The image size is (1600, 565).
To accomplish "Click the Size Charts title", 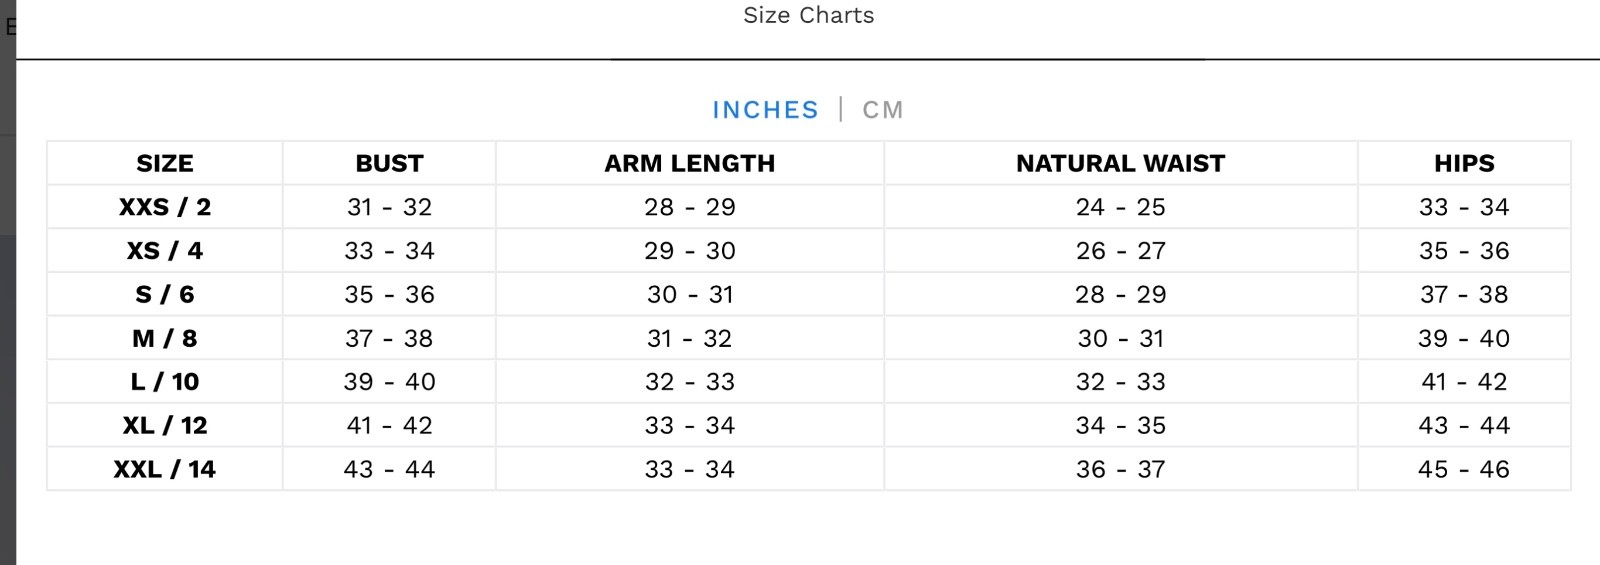I will tap(808, 15).
